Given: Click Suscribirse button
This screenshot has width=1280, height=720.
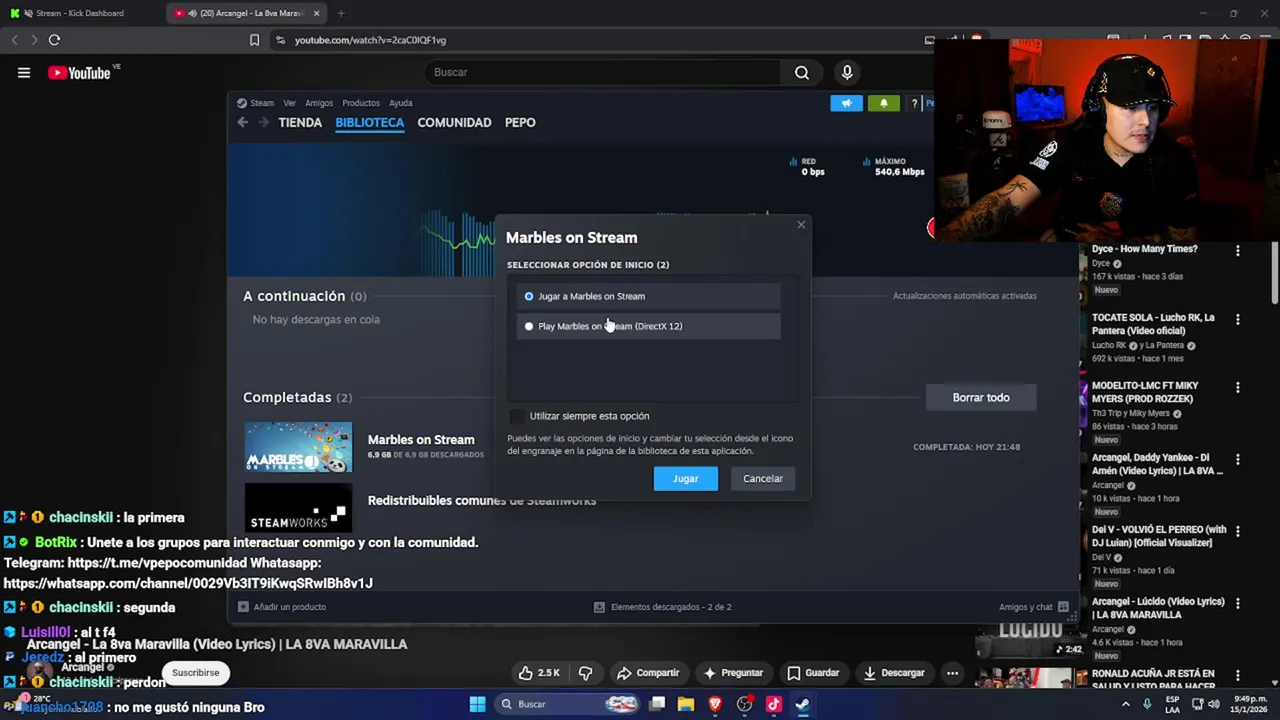Looking at the screenshot, I should [195, 673].
